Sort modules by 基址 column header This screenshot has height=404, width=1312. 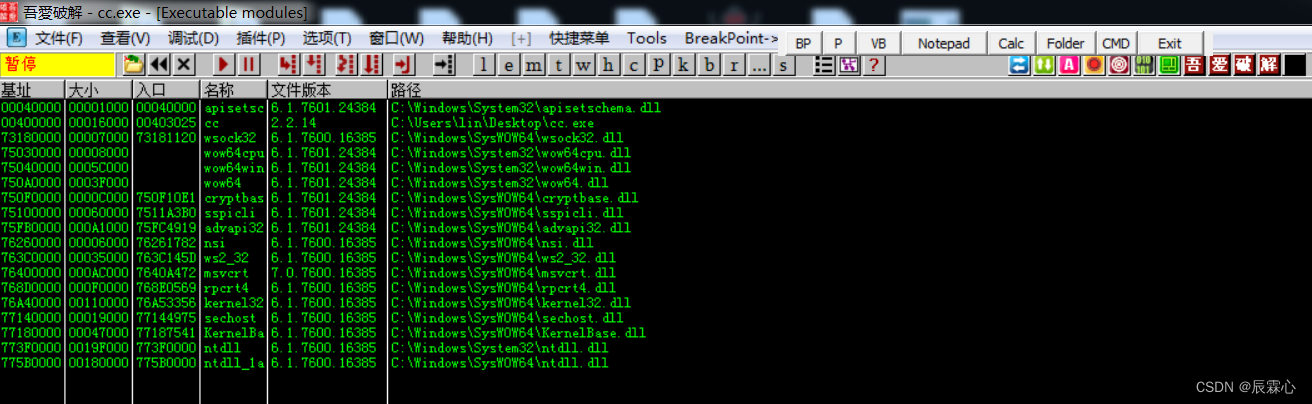32,89
